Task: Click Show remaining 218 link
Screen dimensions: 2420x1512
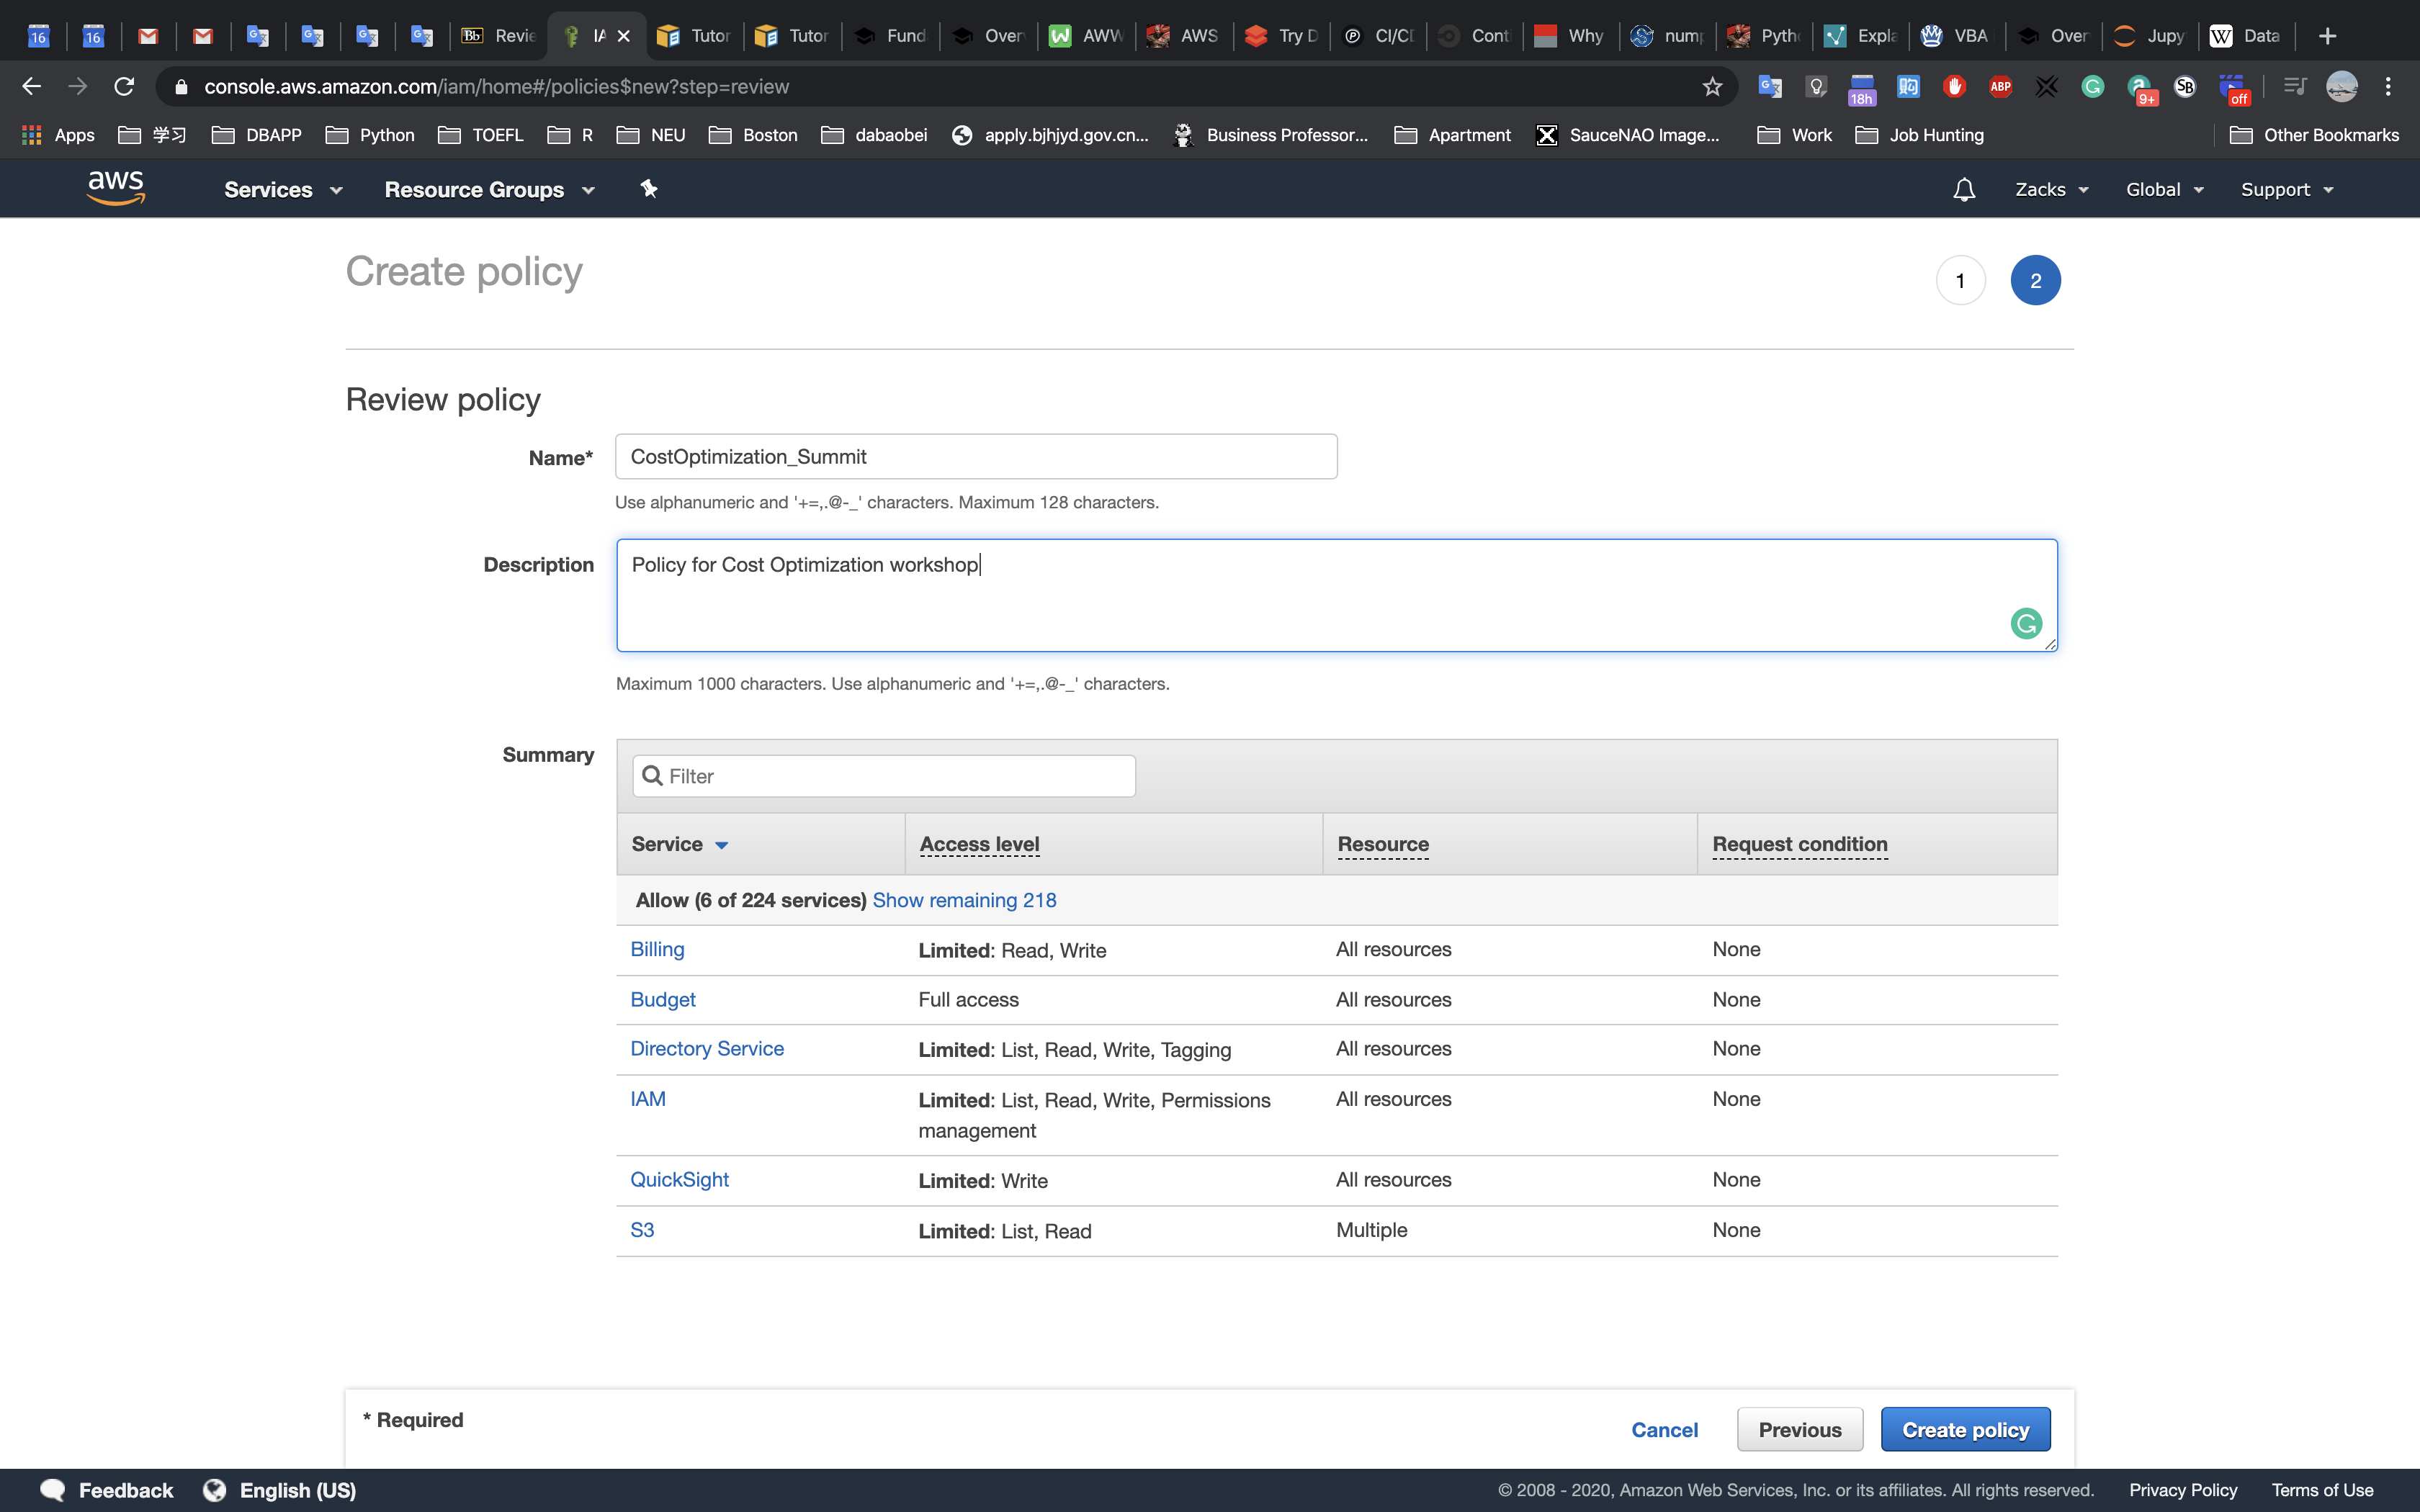Action: click(964, 900)
